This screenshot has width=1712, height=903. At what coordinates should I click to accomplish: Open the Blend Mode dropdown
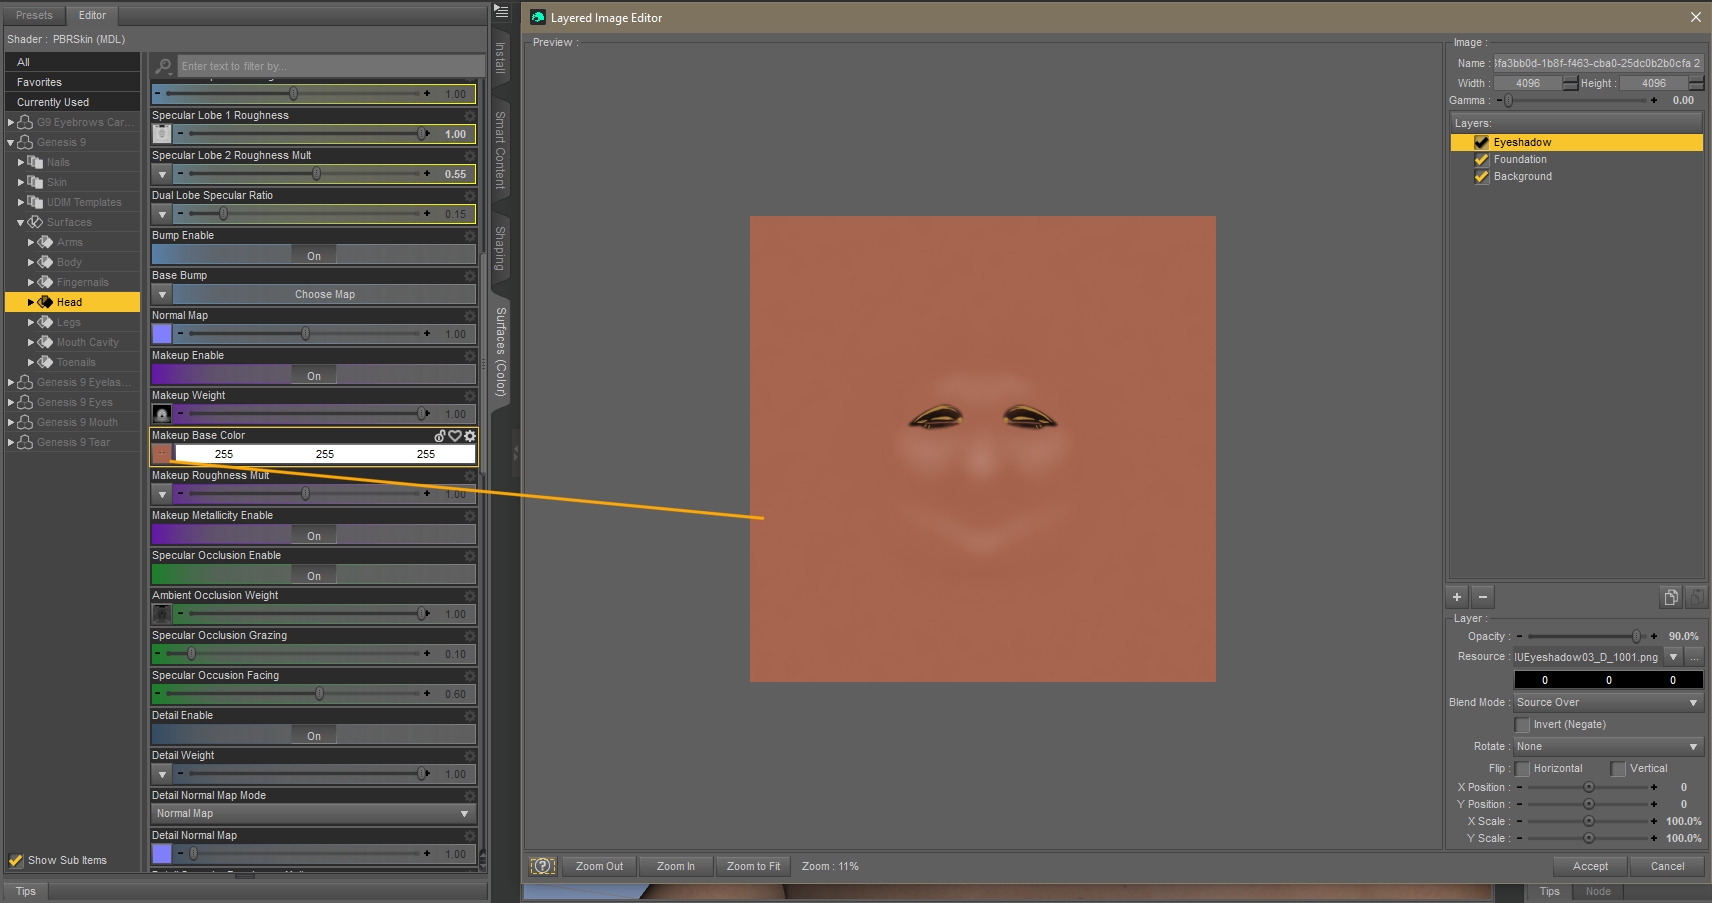tap(1607, 703)
